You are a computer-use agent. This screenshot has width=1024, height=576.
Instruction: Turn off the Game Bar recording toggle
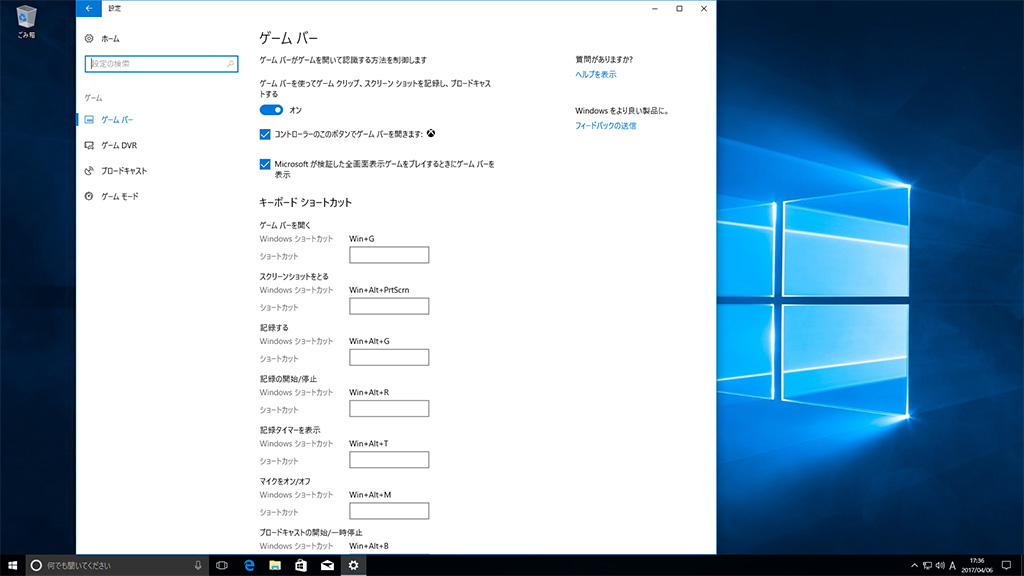click(271, 110)
